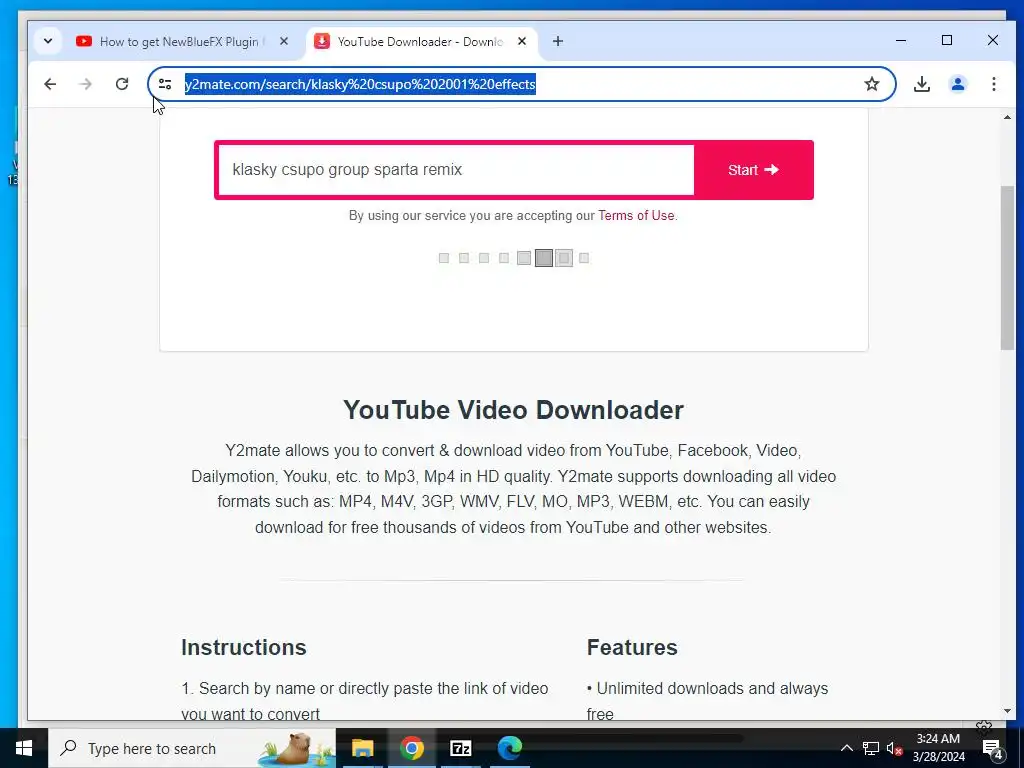Open the clock showing 3:24 AM
The height and width of the screenshot is (768, 1024).
(938, 748)
